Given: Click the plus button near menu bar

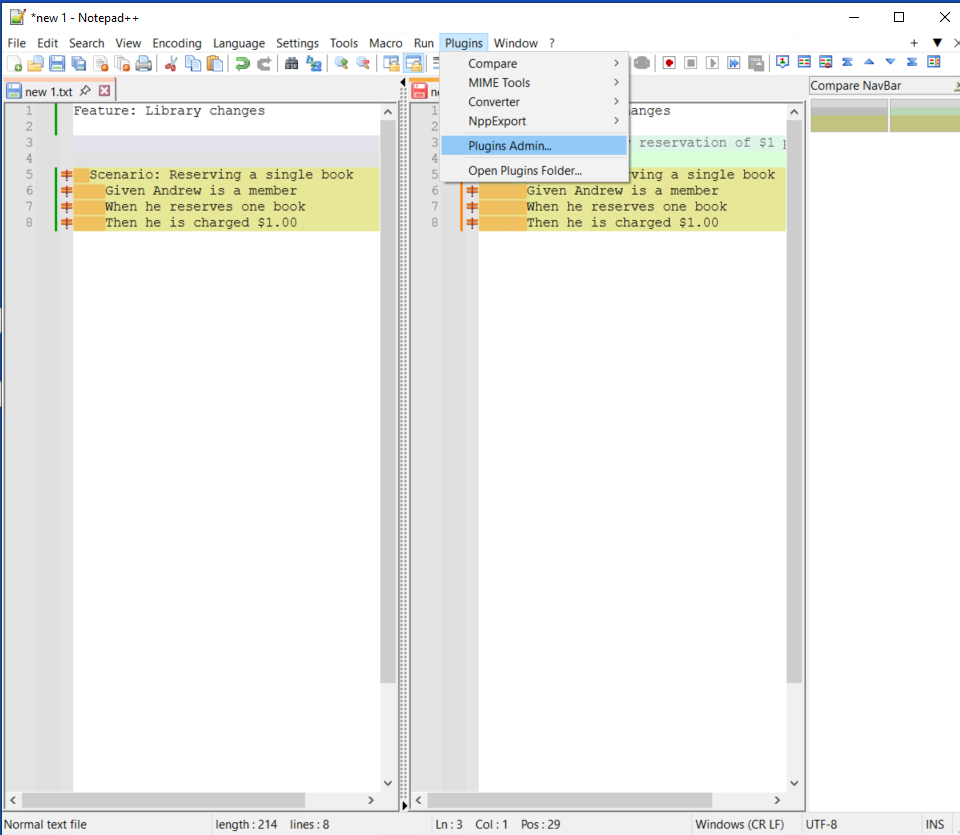Looking at the screenshot, I should 914,43.
